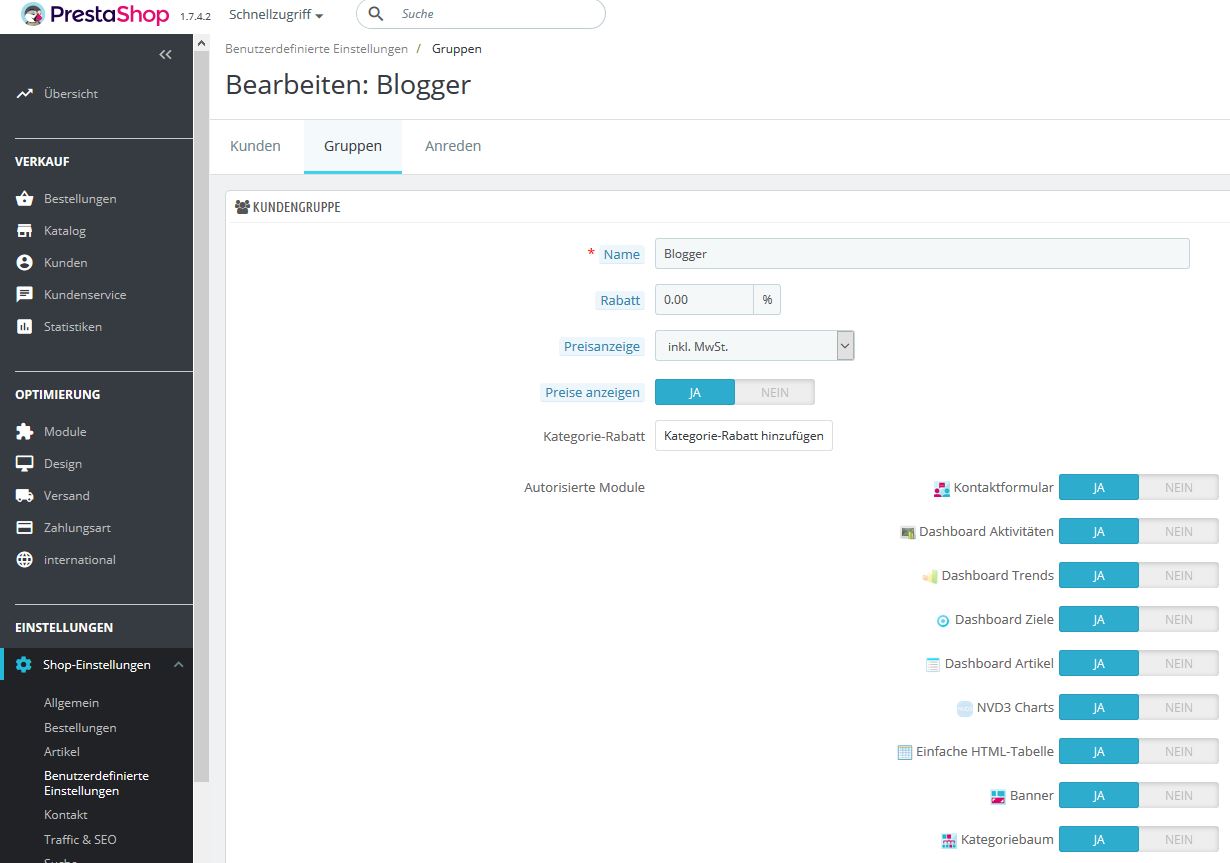Open Statistiken in the sidebar

pyautogui.click(x=73, y=327)
